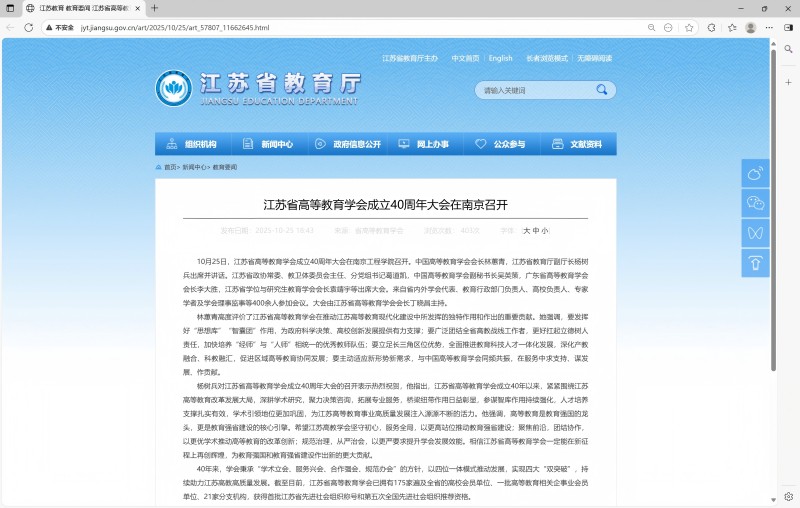Open the 新闻中心 navigation tab

tap(270, 144)
